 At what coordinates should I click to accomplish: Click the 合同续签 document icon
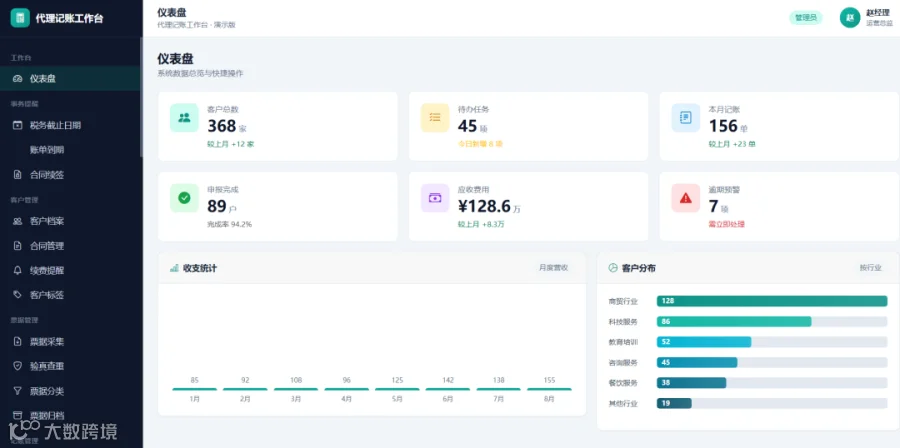click(17, 175)
